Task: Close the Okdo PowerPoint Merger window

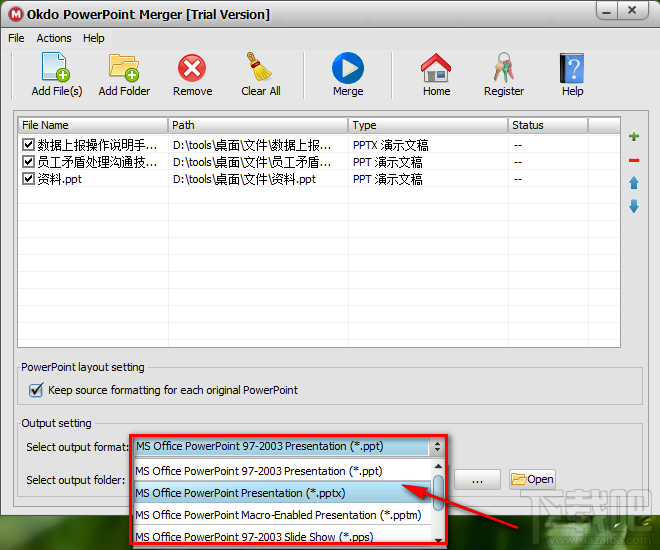Action: [x=632, y=11]
